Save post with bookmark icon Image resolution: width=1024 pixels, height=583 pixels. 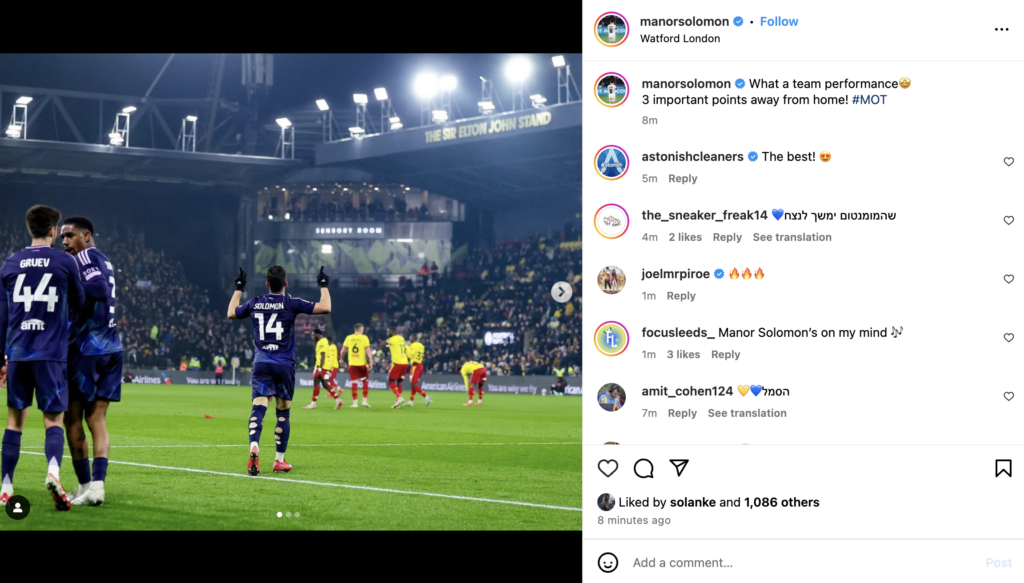[x=1003, y=468]
